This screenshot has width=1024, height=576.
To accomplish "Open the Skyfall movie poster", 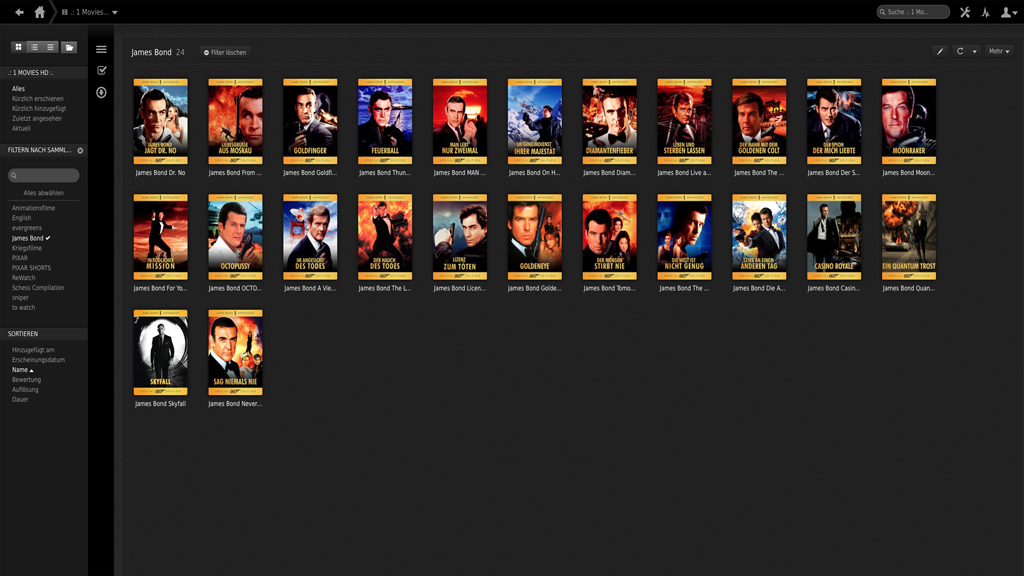I will pyautogui.click(x=161, y=353).
